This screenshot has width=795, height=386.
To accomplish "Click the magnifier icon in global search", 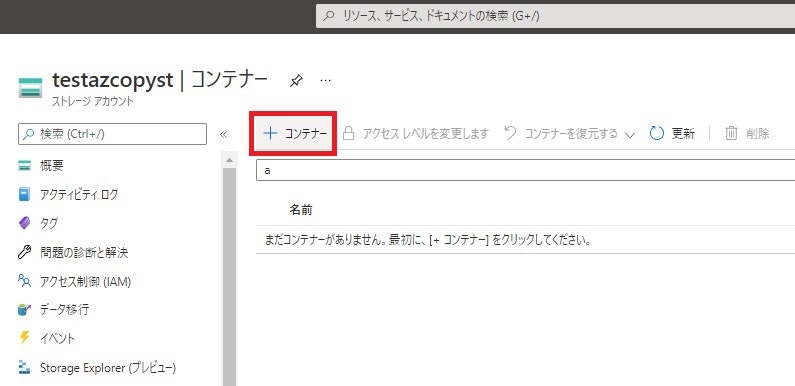I will tap(329, 16).
